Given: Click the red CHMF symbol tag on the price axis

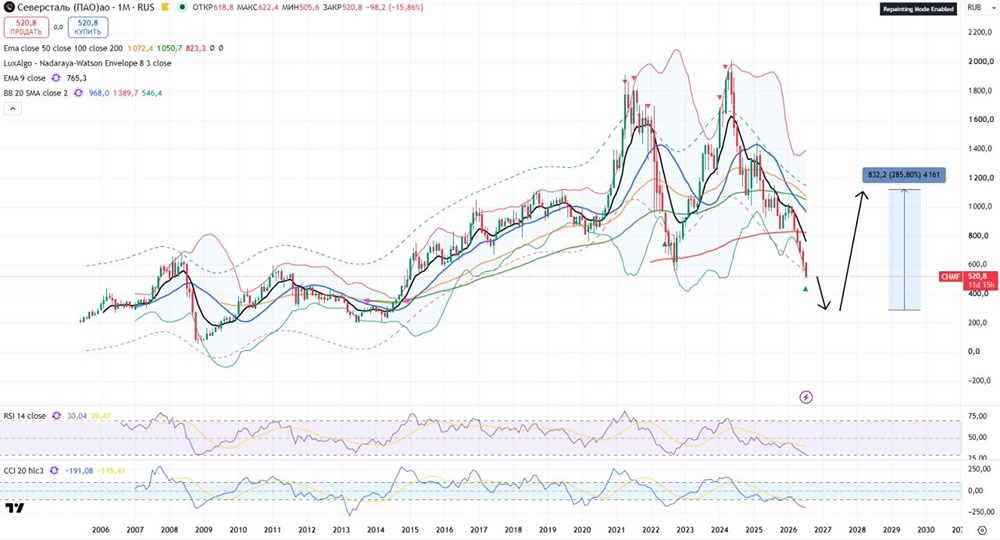Looking at the screenshot, I should coord(951,277).
